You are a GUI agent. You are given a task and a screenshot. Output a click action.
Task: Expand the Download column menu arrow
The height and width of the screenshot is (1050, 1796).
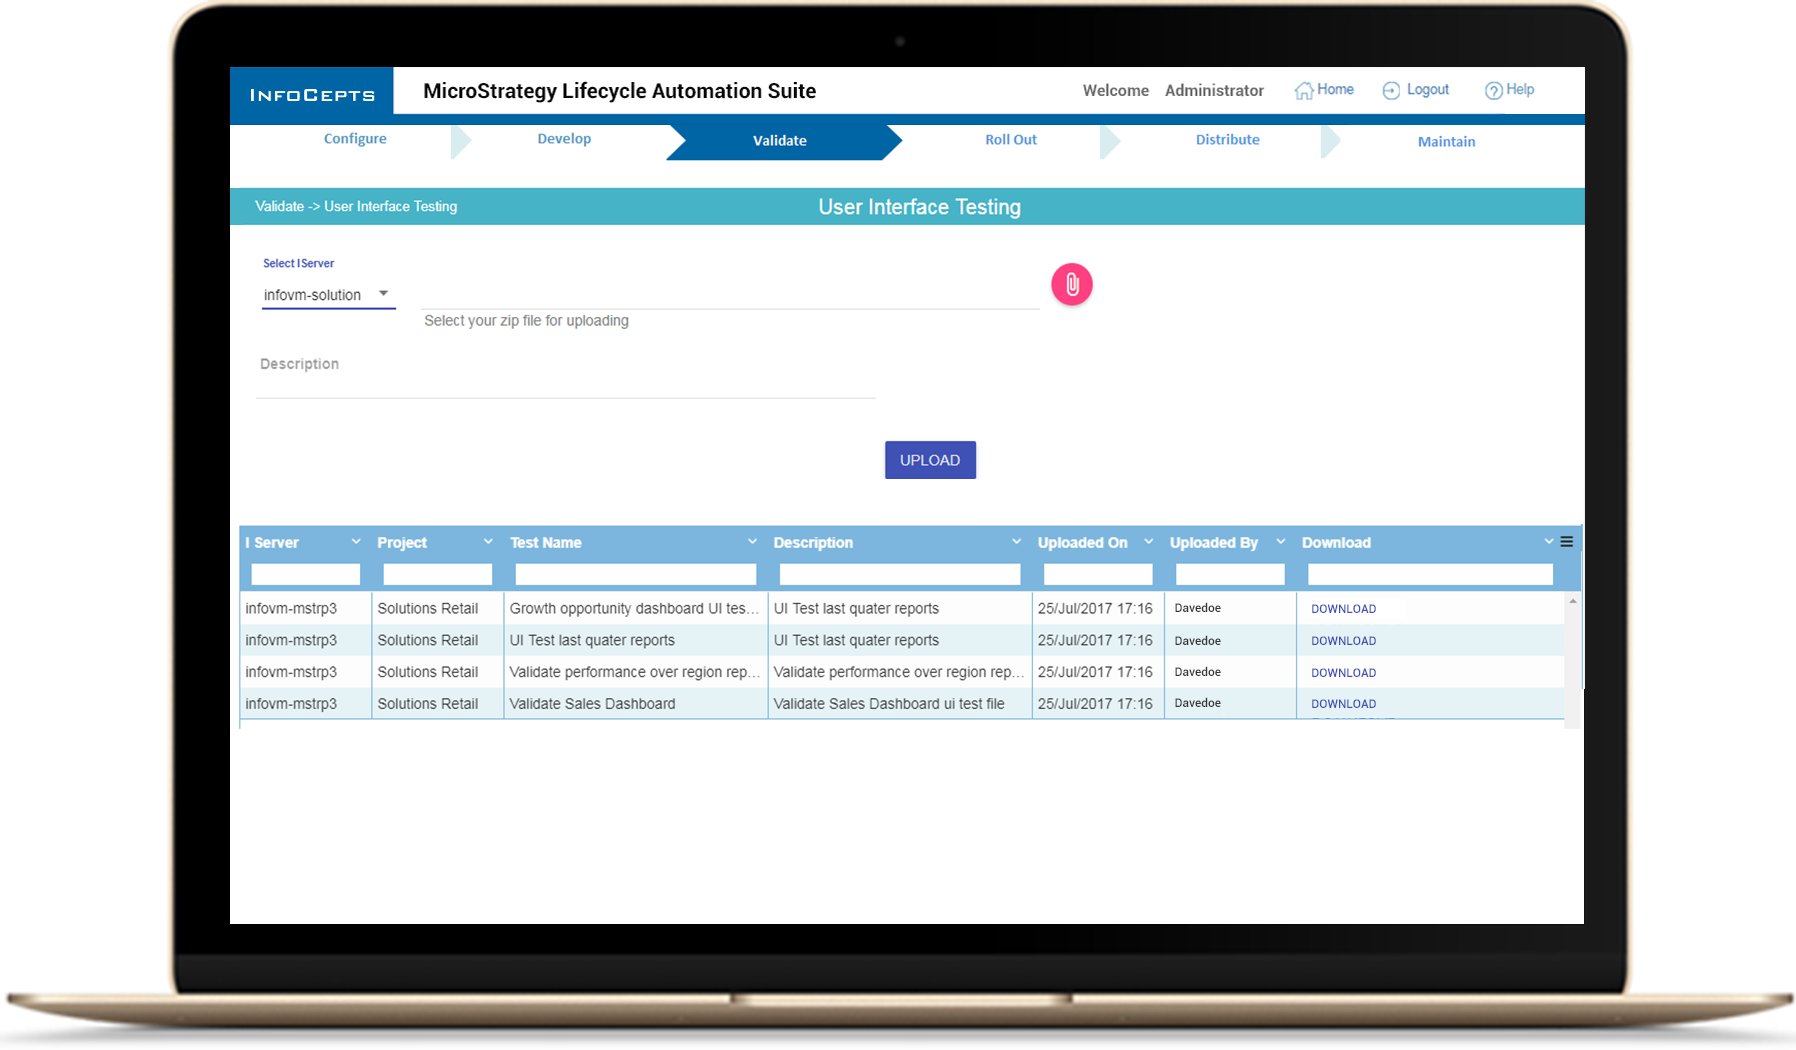tap(1549, 542)
